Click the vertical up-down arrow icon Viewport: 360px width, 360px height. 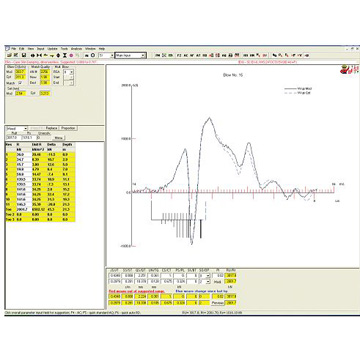pyautogui.click(x=58, y=55)
